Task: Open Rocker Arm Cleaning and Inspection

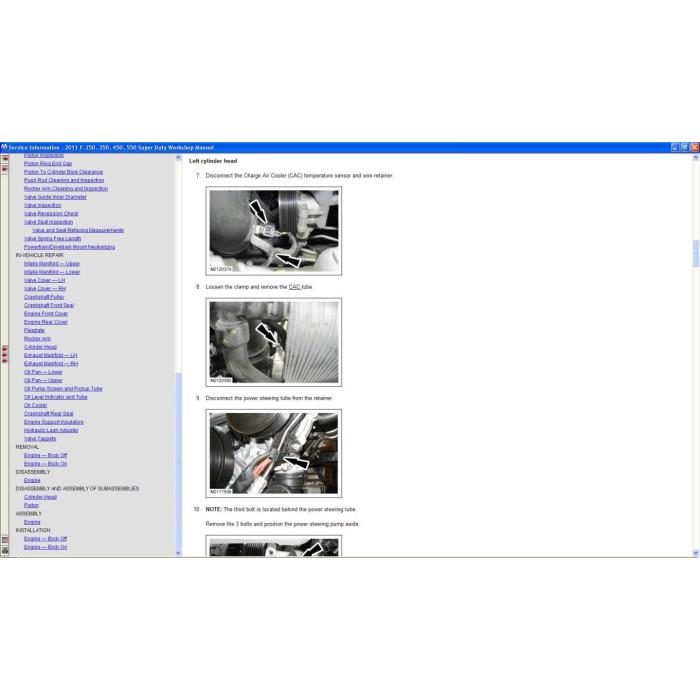Action: pos(66,188)
